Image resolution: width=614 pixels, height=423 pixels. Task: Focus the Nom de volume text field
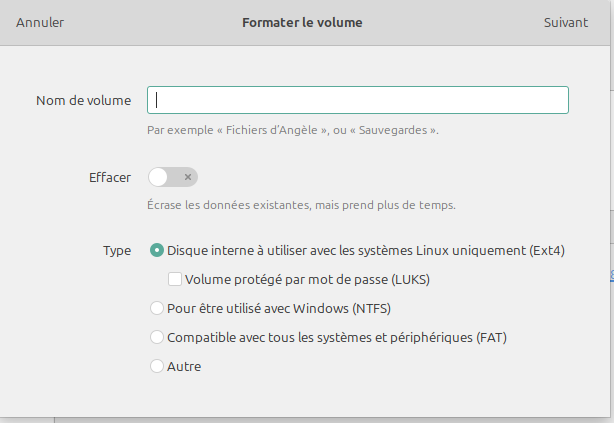[358, 100]
